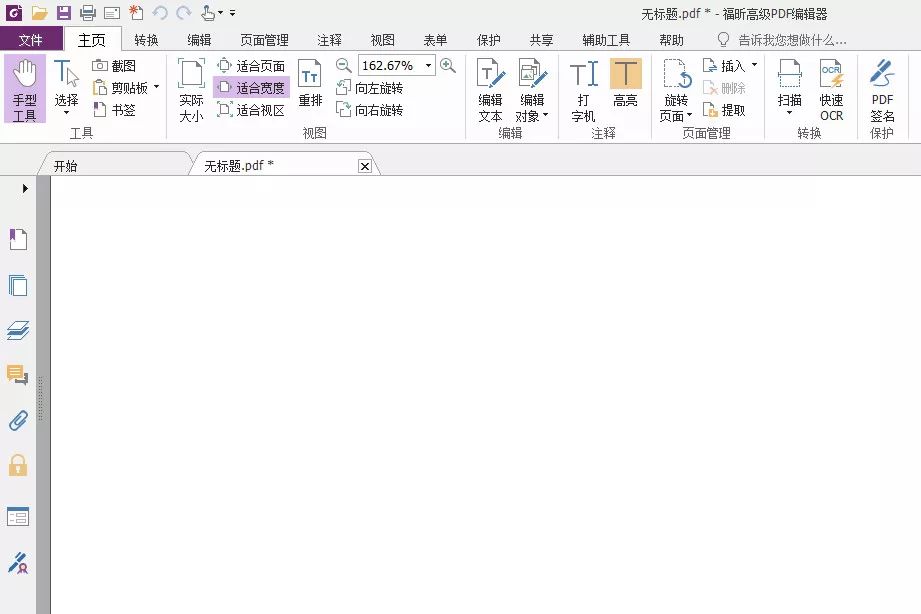Screen dimensions: 921x614
Task: Open the attachments paperclip panel in sidebar
Action: click(18, 421)
